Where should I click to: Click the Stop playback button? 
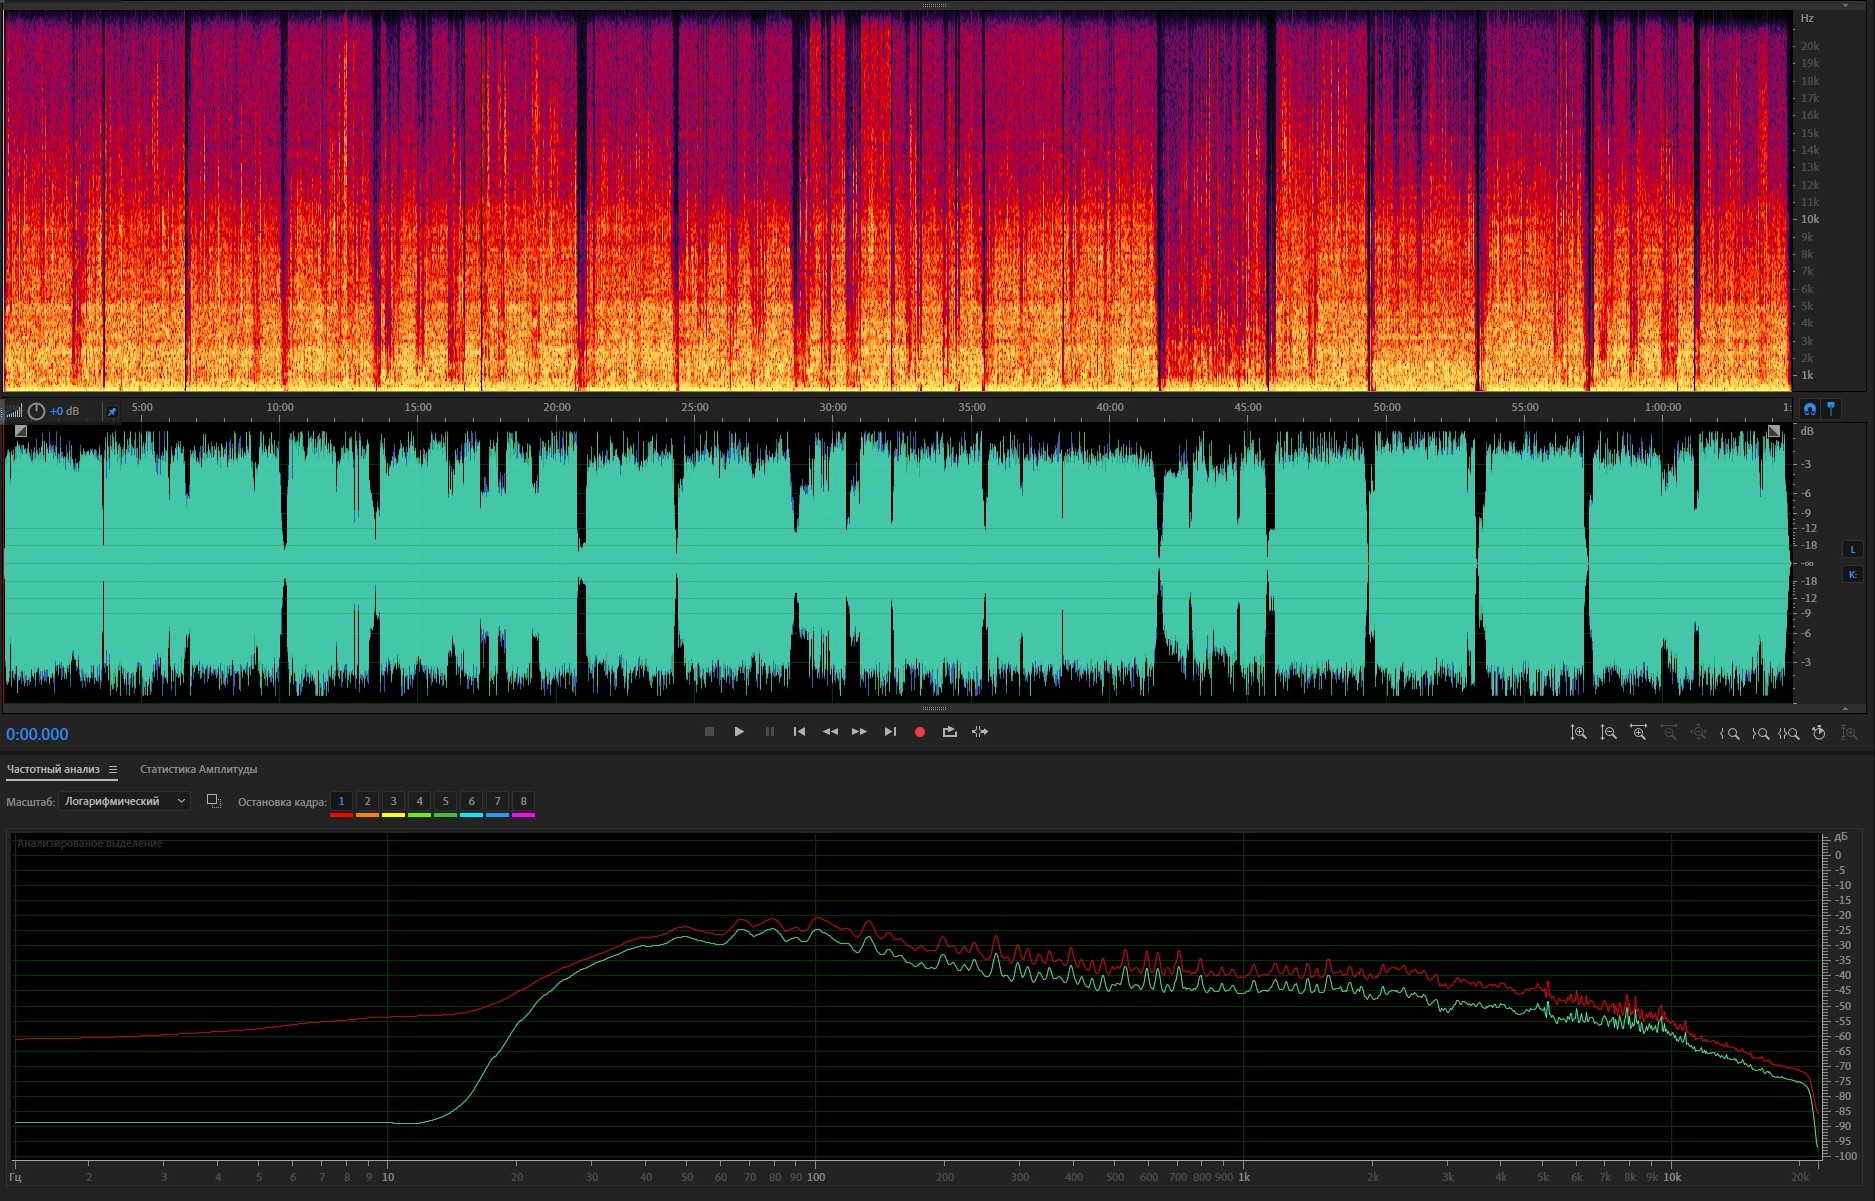(709, 732)
